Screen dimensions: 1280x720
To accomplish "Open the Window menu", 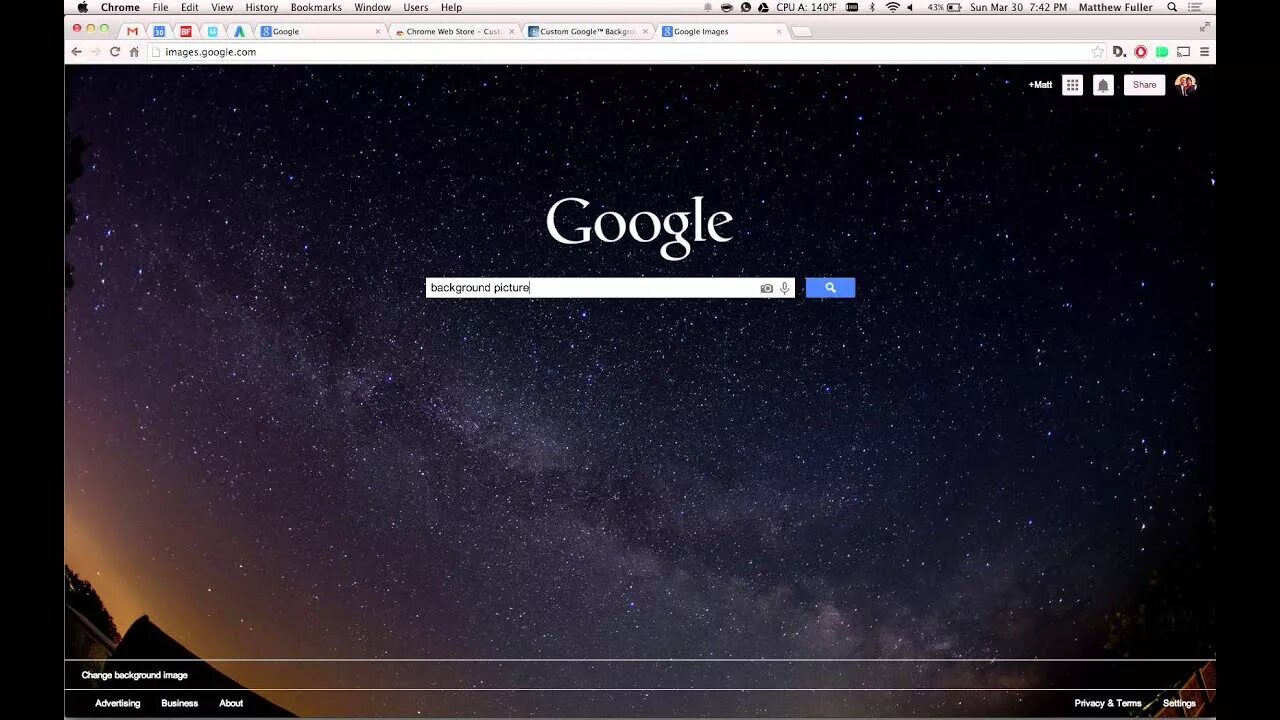I will 373,7.
